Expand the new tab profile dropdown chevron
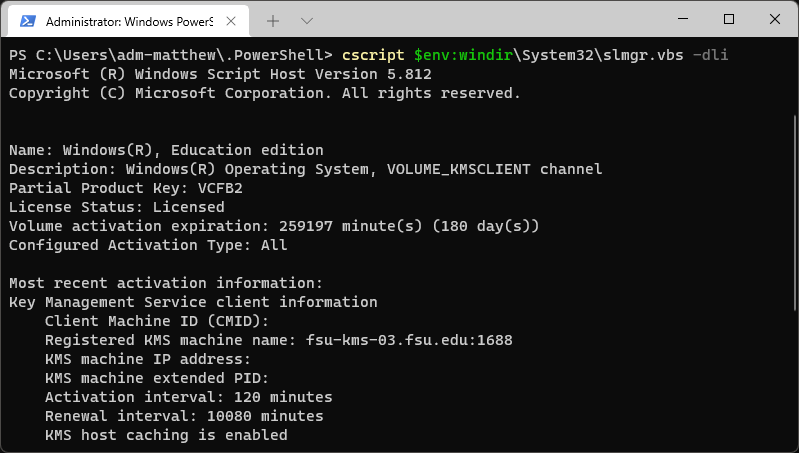The image size is (799, 453). pos(306,20)
